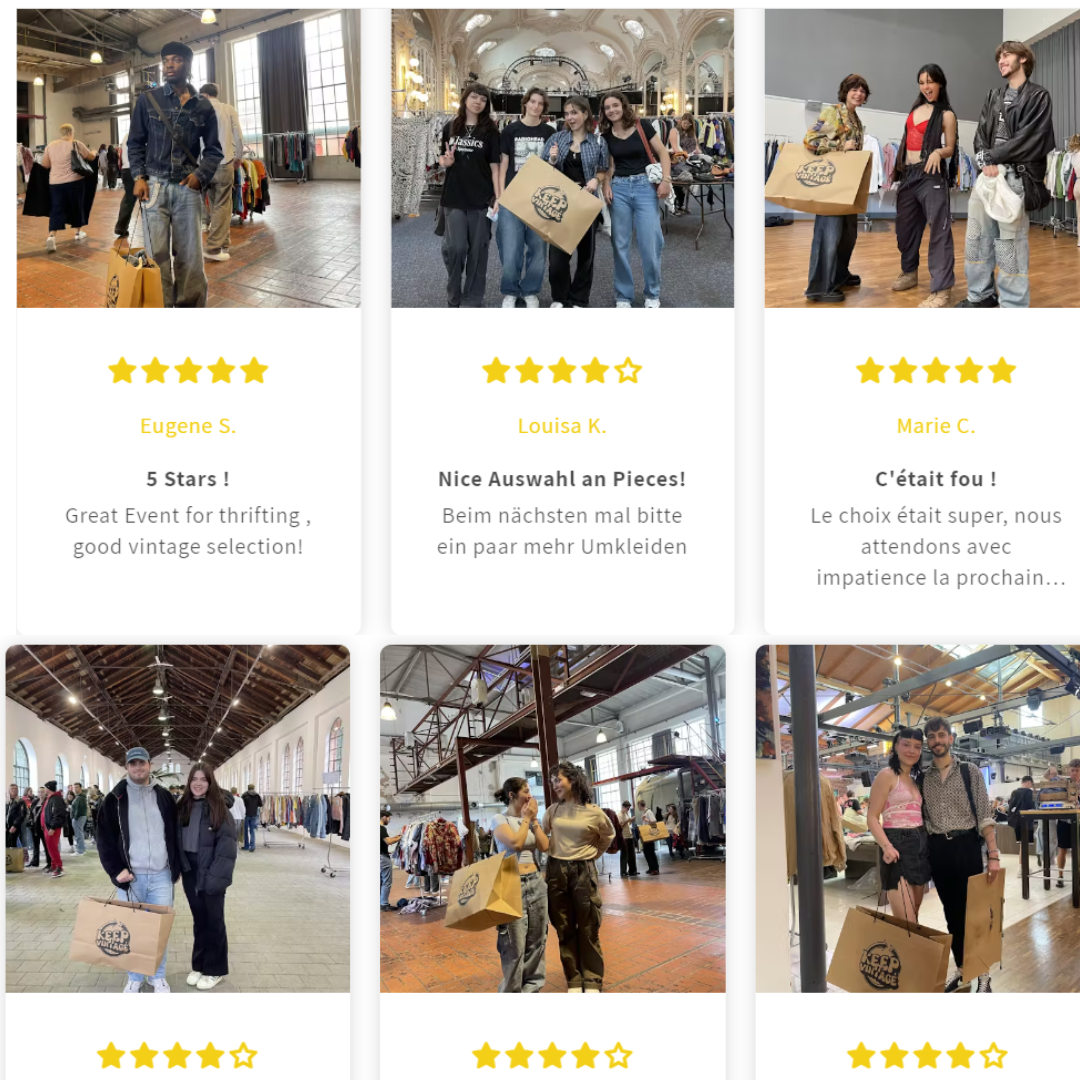Click the third star in Louisa K. rating
Image resolution: width=1080 pixels, height=1080 pixels.
click(562, 371)
